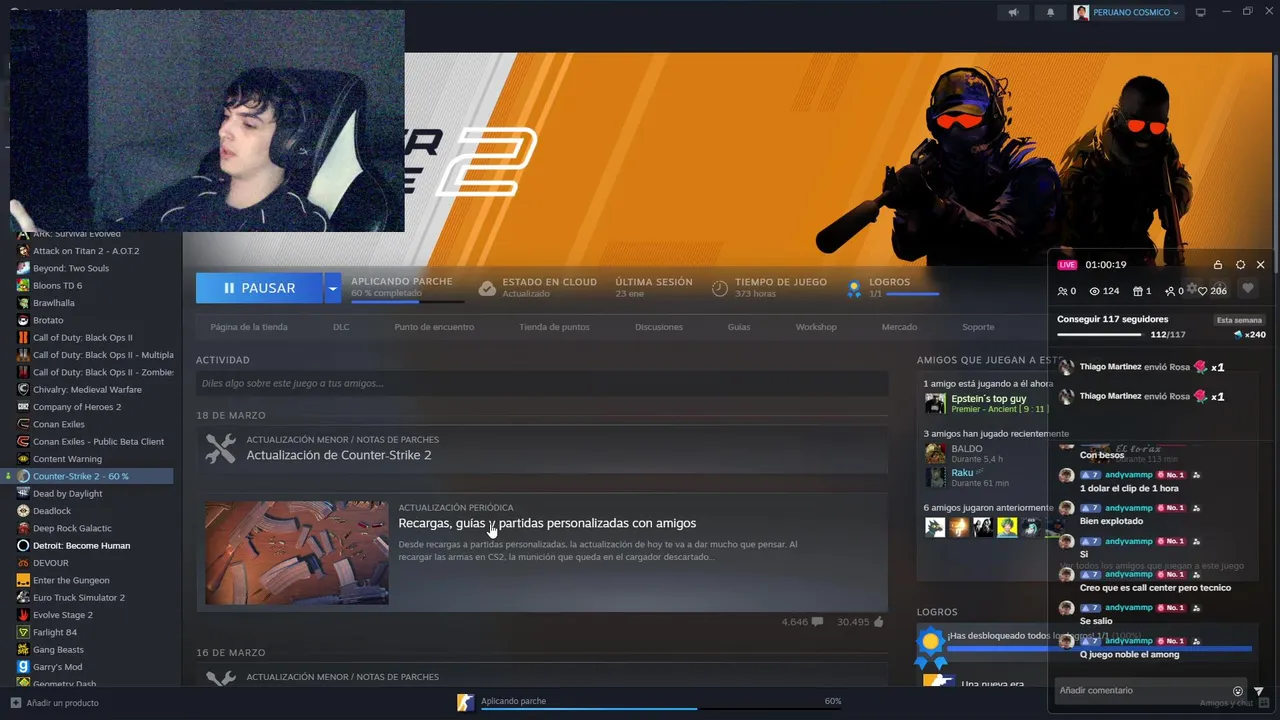Open friend Raku's profile

962,473
